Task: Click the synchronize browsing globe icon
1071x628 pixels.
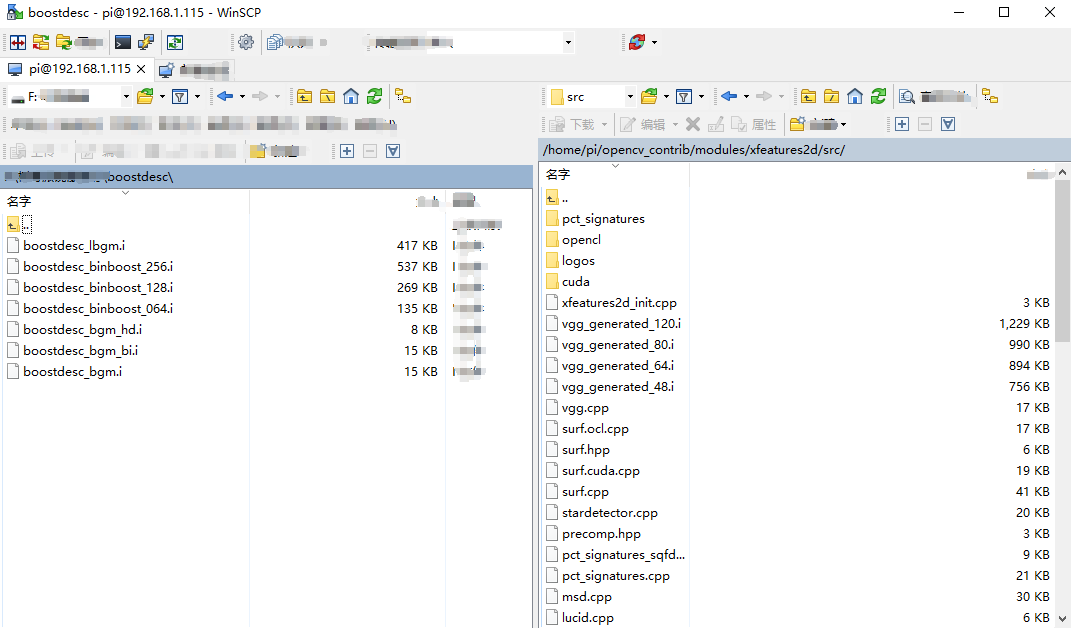Action: (x=637, y=42)
